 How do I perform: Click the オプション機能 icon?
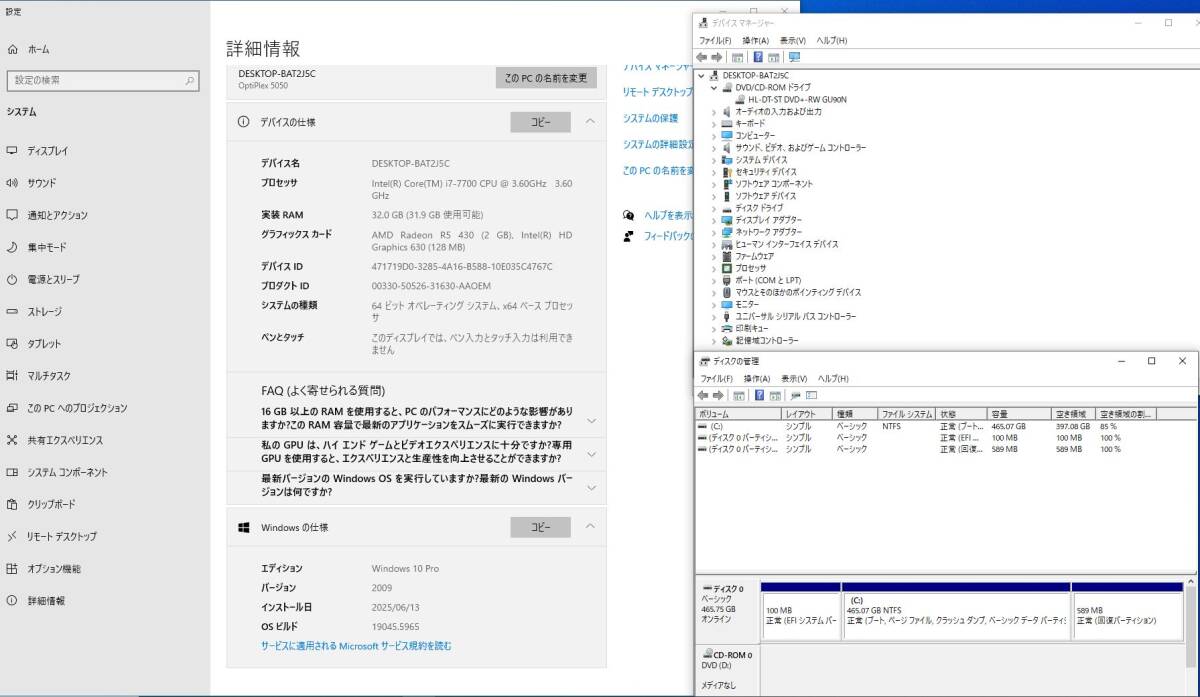coord(12,569)
